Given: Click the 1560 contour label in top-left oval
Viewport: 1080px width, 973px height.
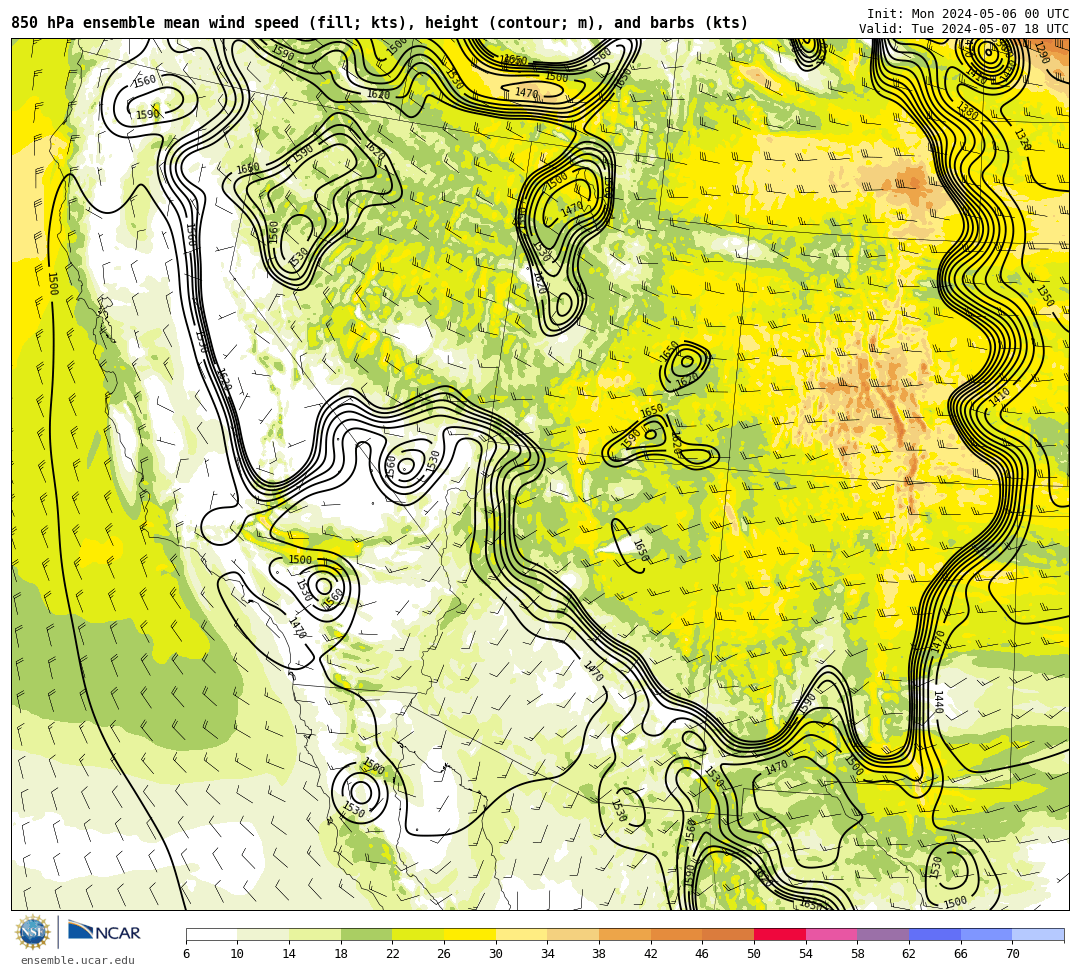Looking at the screenshot, I should pos(144,81).
